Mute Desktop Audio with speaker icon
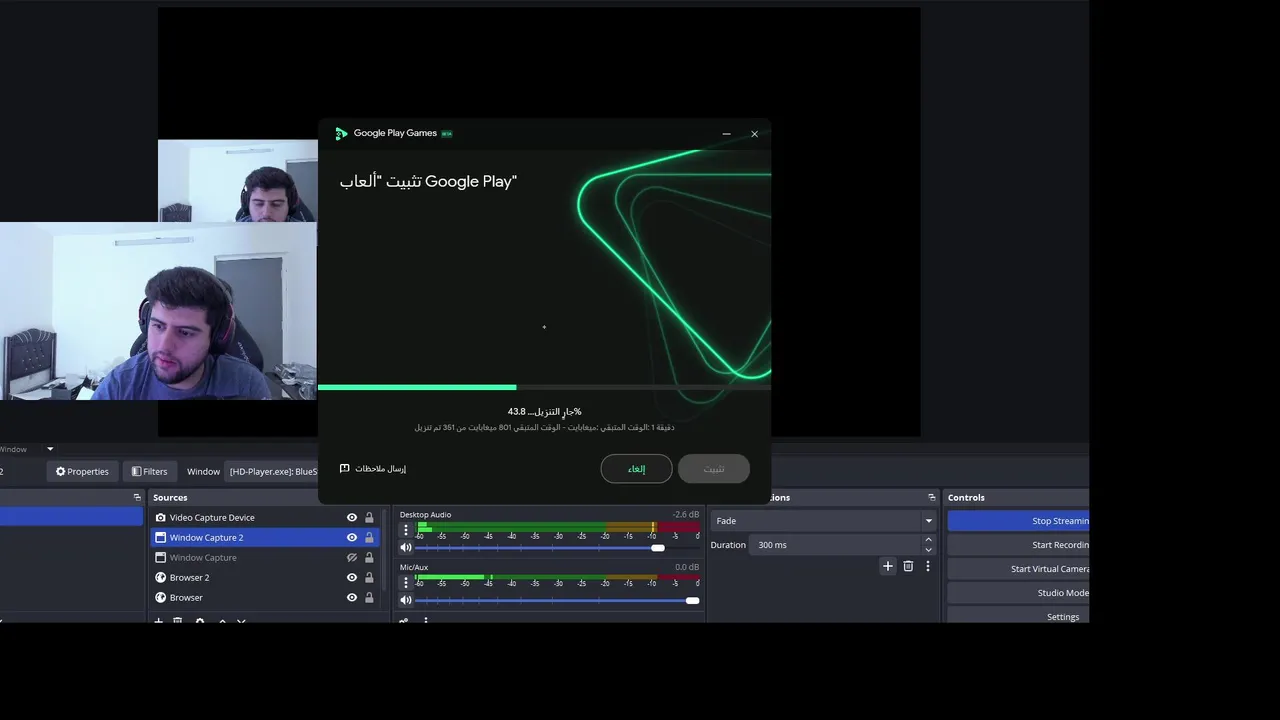 pos(406,547)
